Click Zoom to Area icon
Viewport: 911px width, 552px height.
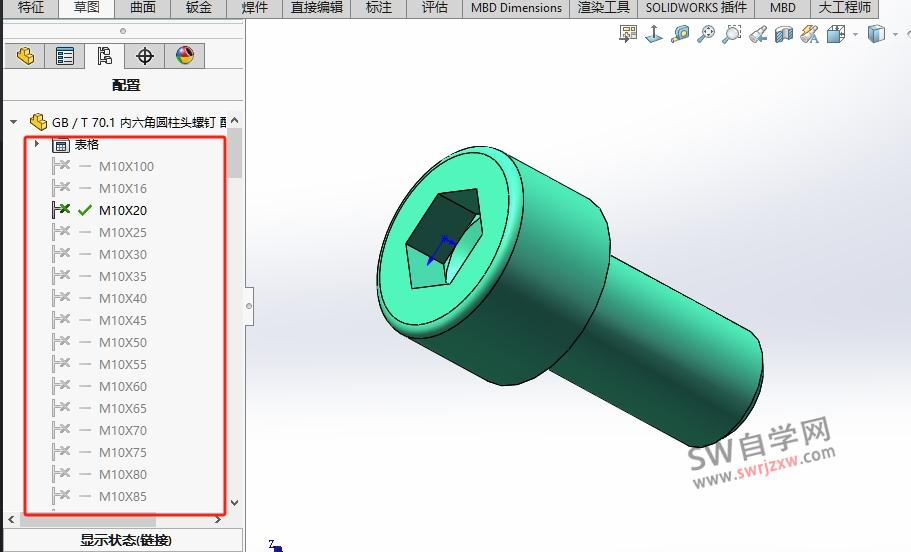tap(732, 34)
